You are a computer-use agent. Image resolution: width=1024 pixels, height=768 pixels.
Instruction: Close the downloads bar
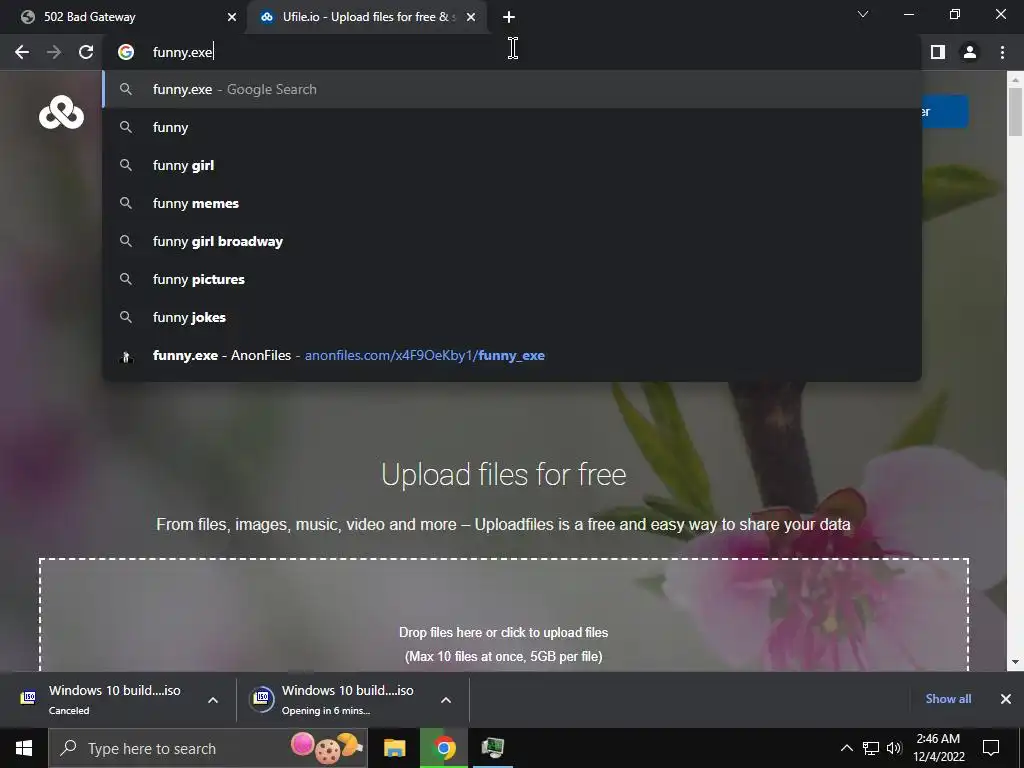pyautogui.click(x=1006, y=699)
